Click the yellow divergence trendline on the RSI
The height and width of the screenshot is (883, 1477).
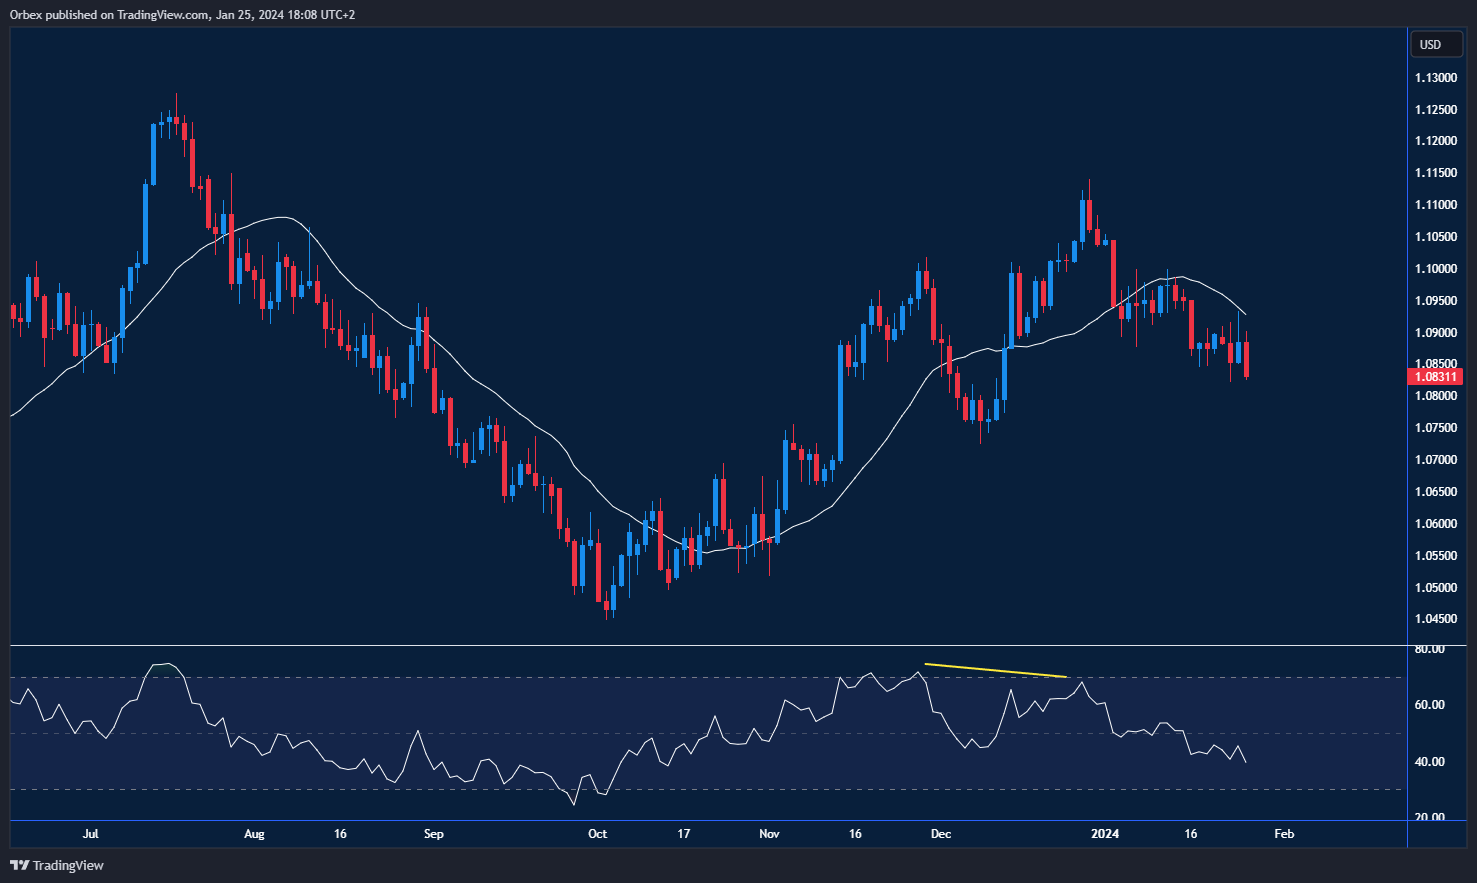click(995, 668)
